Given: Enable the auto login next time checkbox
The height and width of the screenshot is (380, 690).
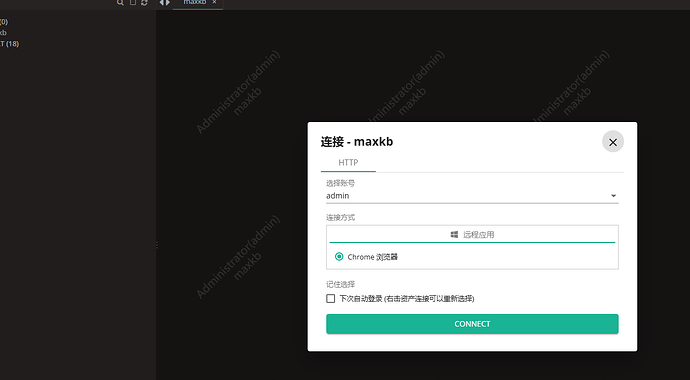Looking at the screenshot, I should point(330,299).
